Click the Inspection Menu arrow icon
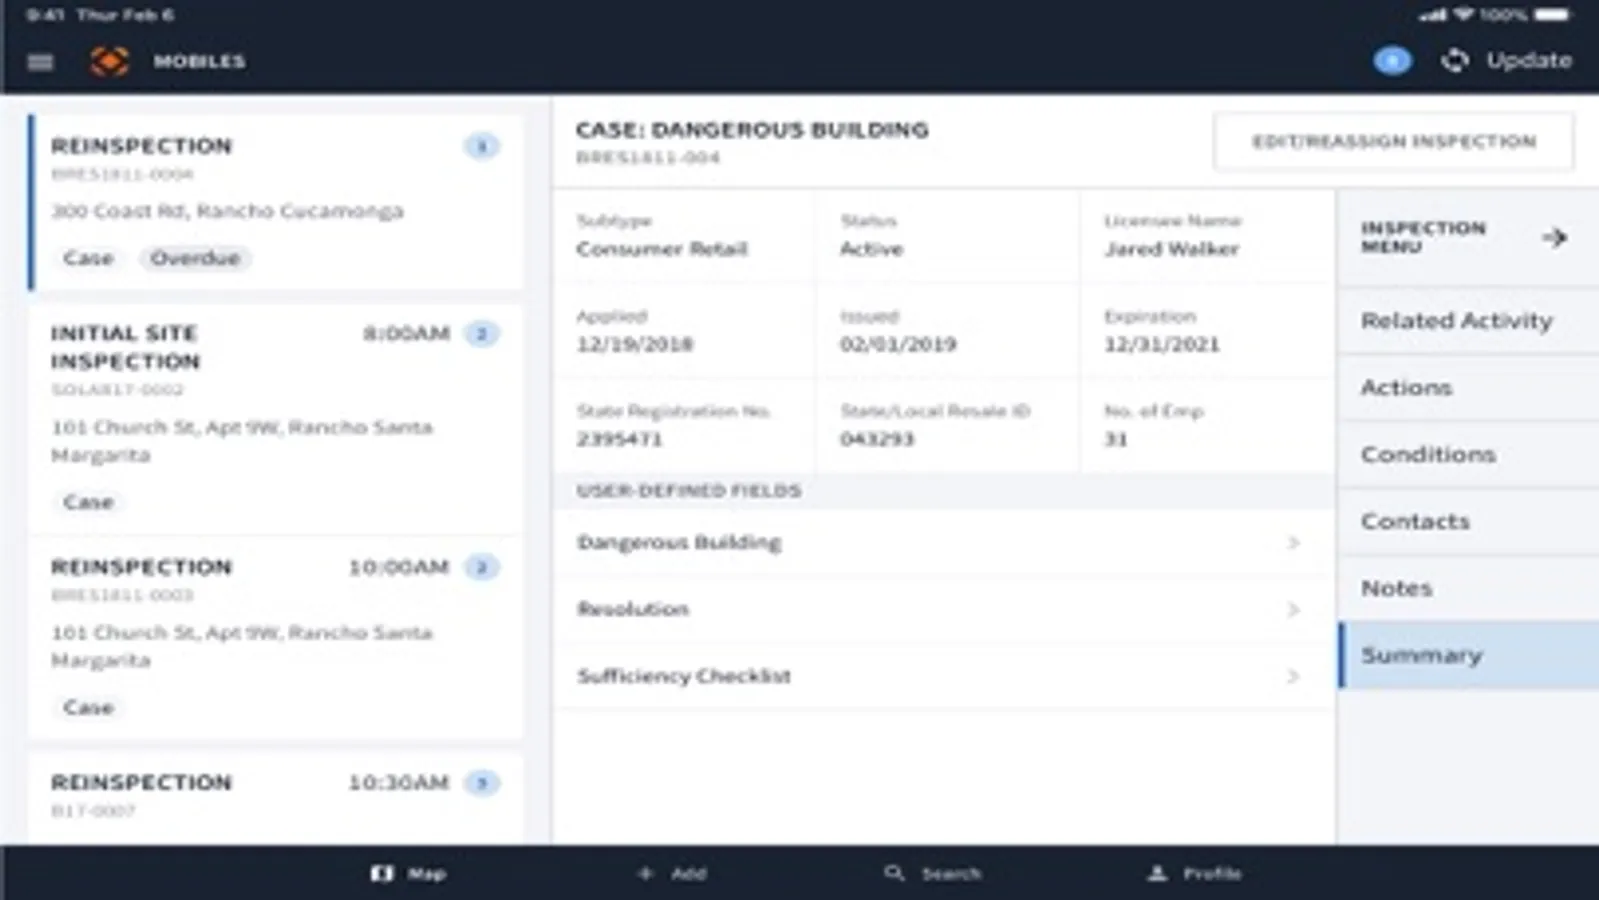Viewport: 1599px width, 900px height. pyautogui.click(x=1554, y=237)
